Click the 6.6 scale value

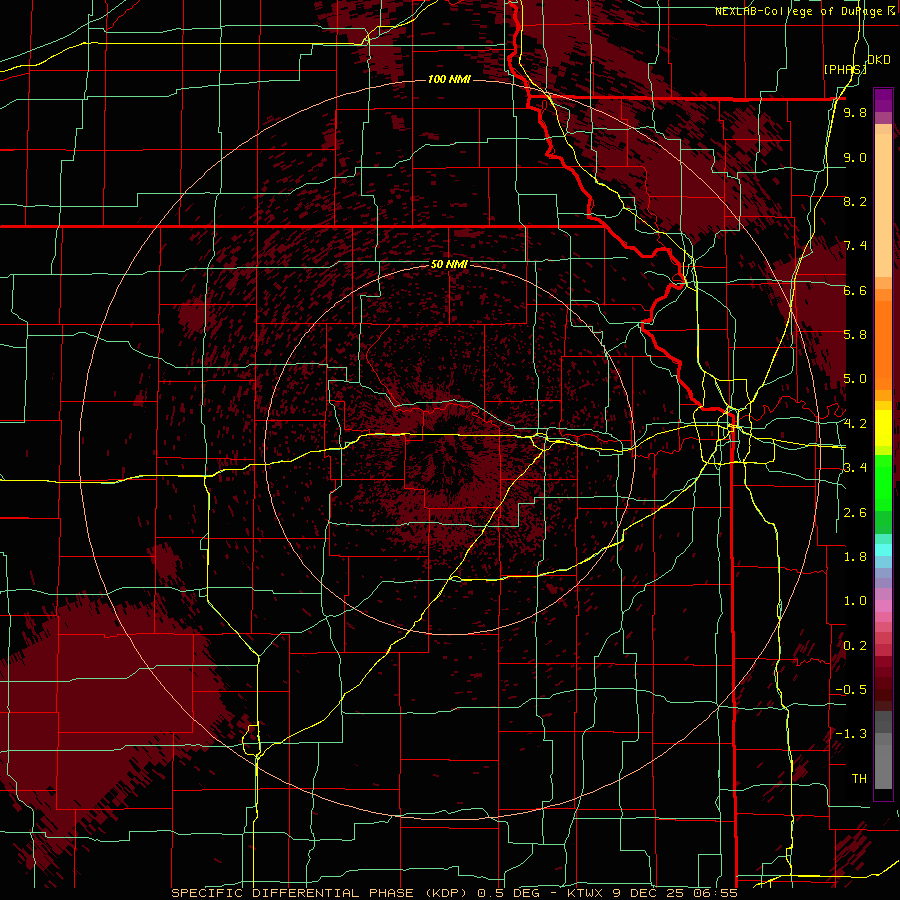click(x=855, y=290)
